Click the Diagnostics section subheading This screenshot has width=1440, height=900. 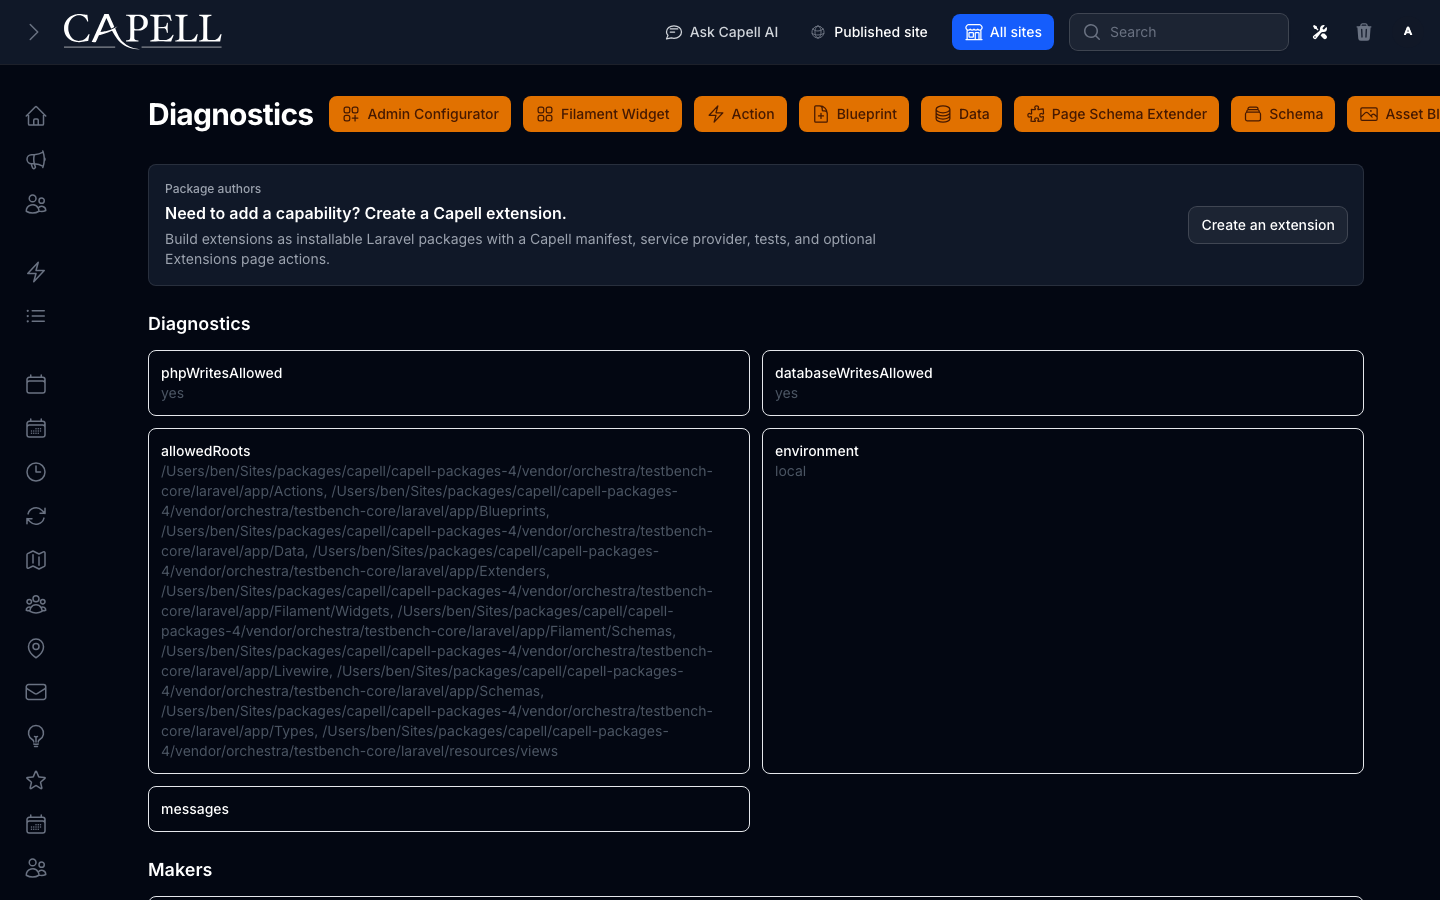[x=199, y=324]
